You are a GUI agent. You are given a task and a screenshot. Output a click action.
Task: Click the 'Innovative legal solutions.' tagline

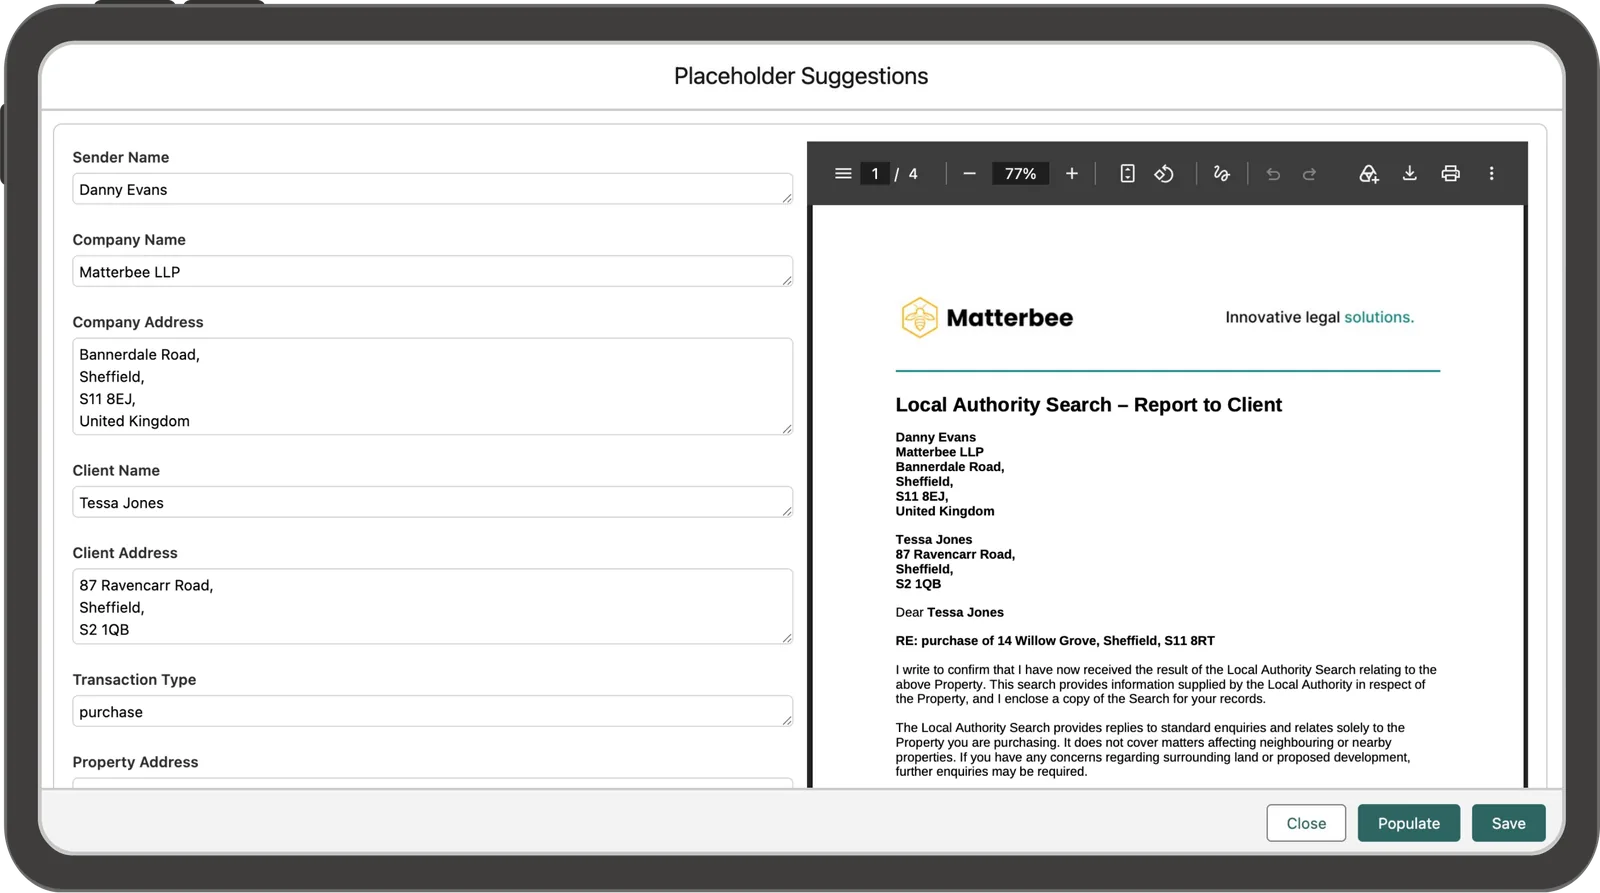tap(1320, 317)
